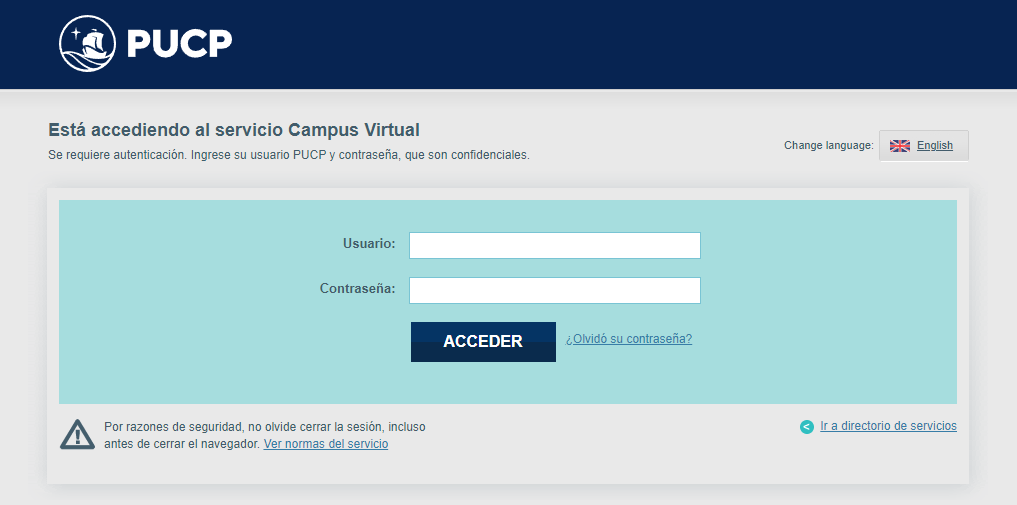
Task: Click the "Change language:" label
Action: point(828,146)
